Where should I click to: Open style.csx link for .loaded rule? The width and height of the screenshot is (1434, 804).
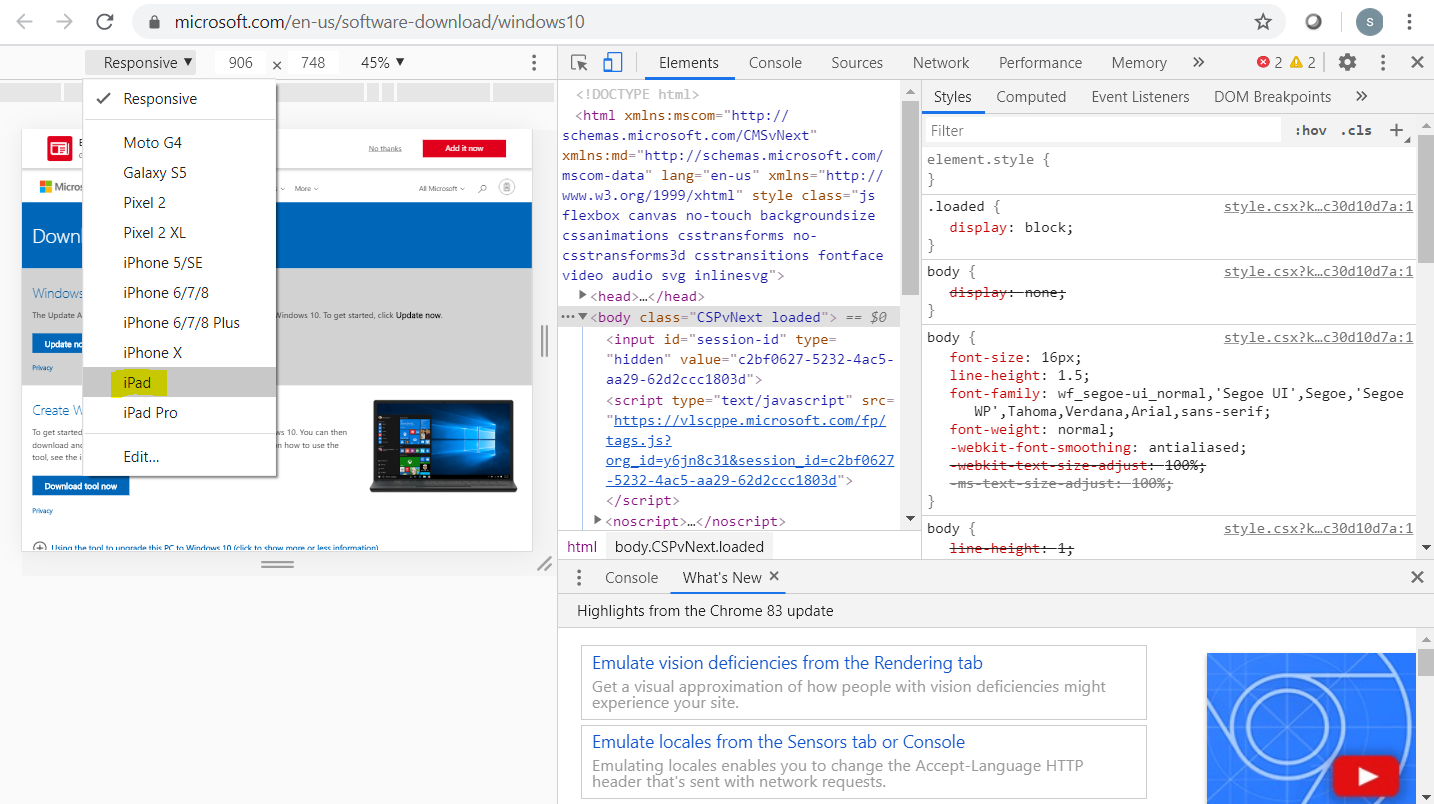[x=1318, y=207]
